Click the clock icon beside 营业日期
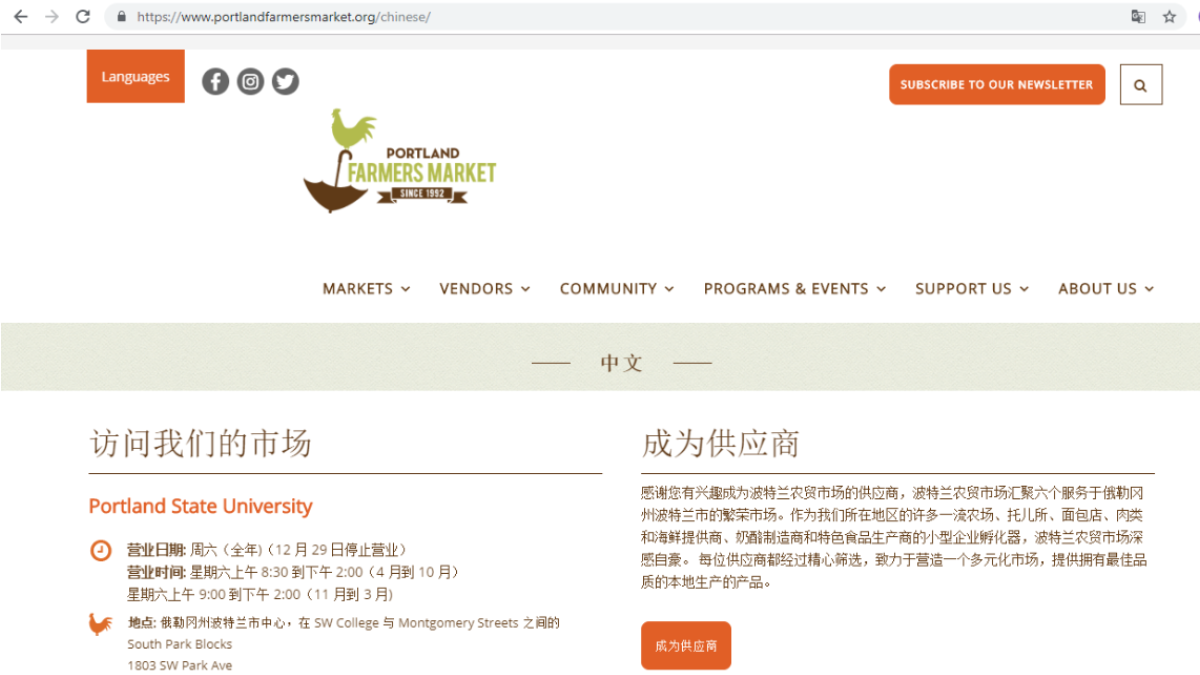This screenshot has height=675, width=1200. tap(101, 550)
